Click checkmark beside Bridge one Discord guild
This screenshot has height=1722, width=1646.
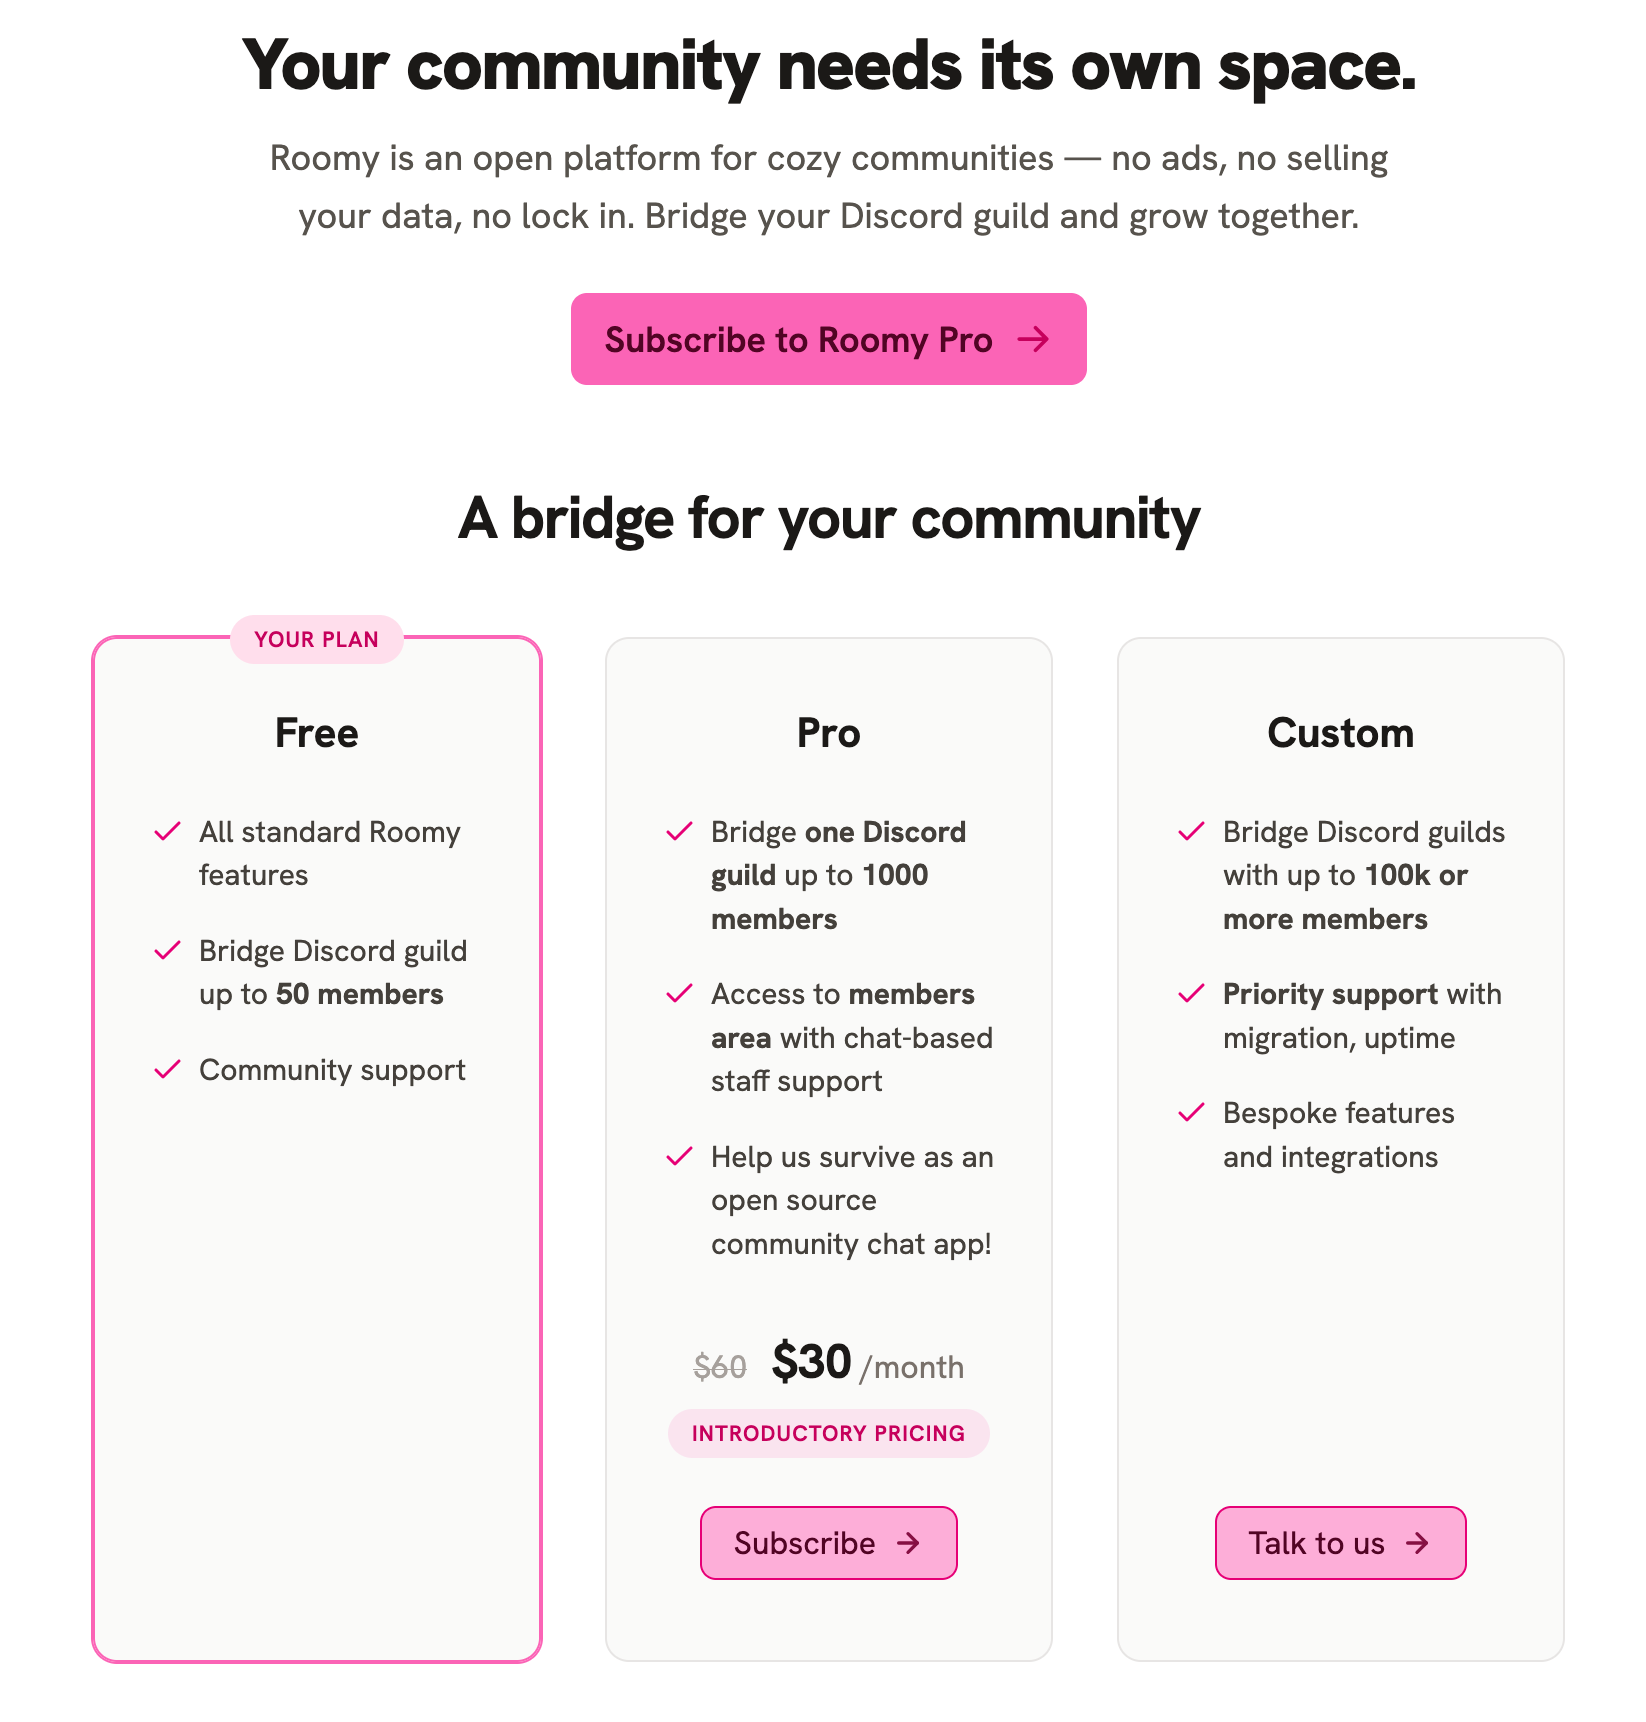[x=679, y=831]
